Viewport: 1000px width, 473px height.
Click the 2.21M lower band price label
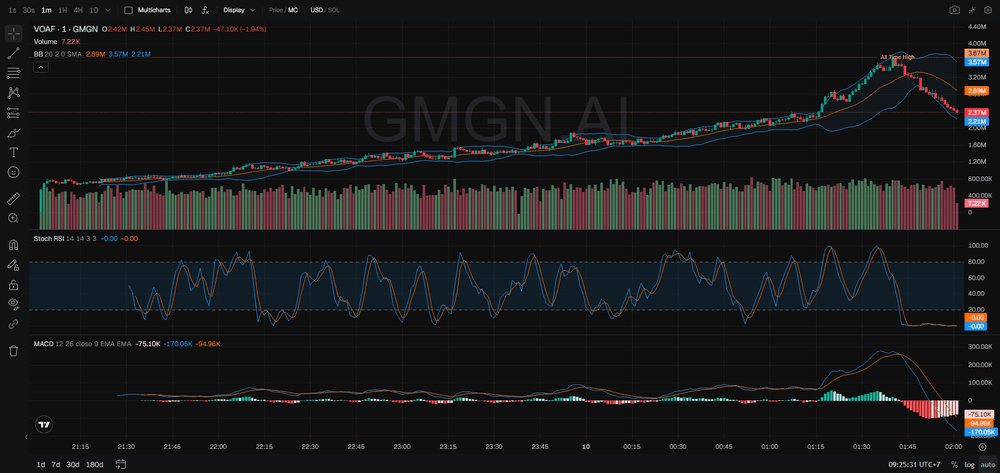(978, 121)
